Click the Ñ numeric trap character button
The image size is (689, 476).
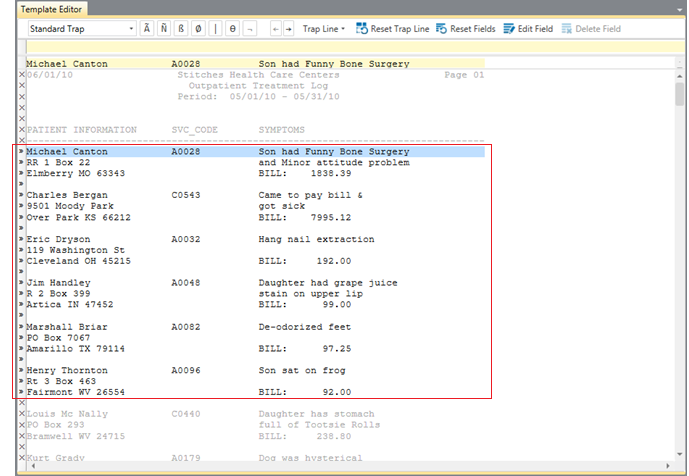(x=164, y=29)
